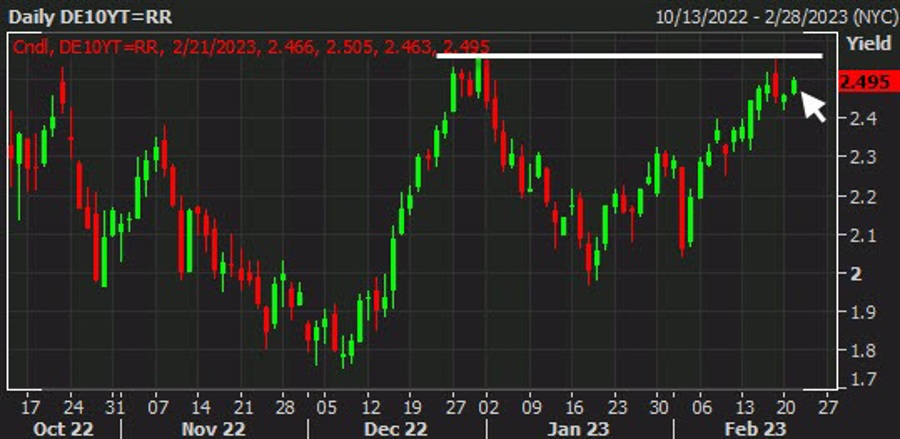Click the date tick '07' in November
Image resolution: width=900 pixels, height=439 pixels.
tap(156, 408)
